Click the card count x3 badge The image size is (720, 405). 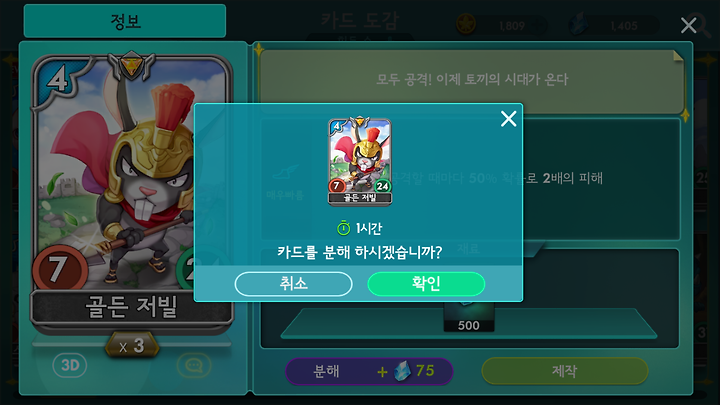(132, 346)
